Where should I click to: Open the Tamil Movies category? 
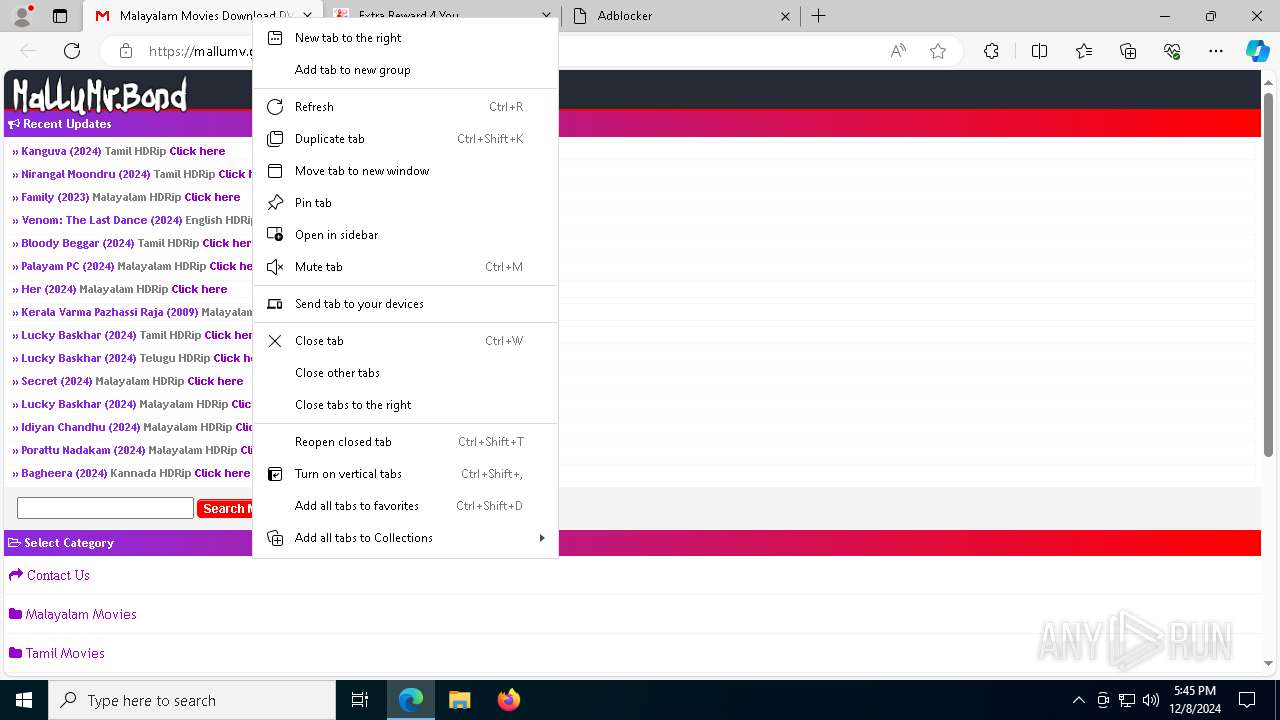(65, 653)
